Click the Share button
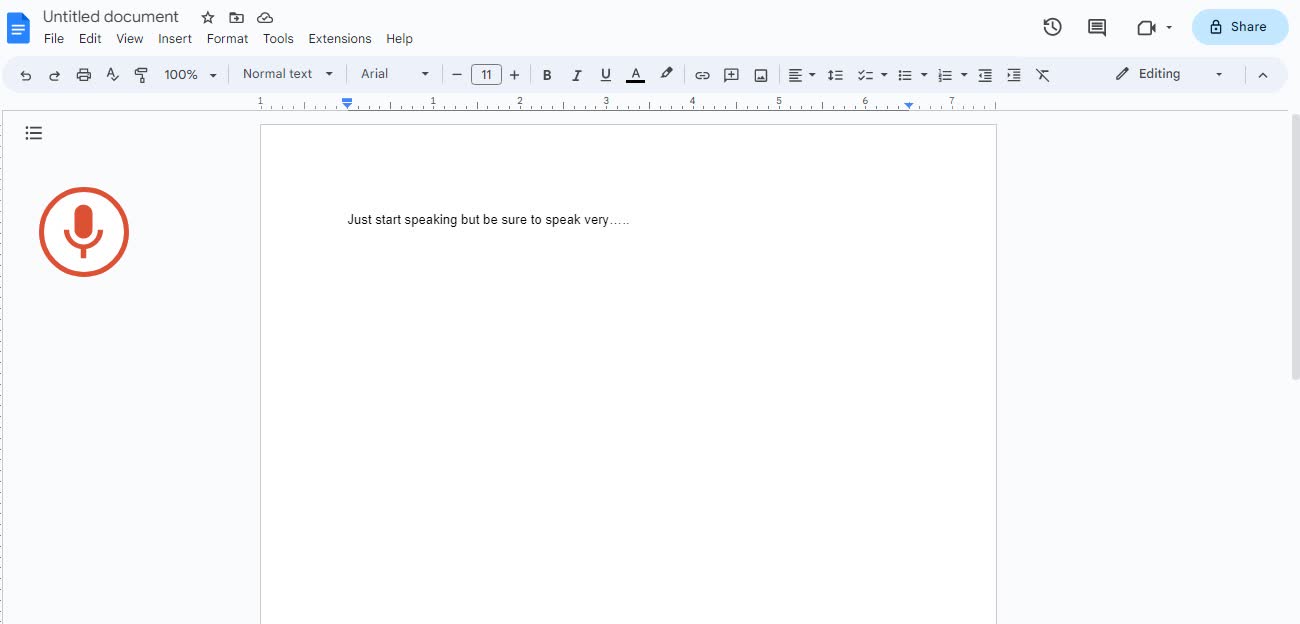Screen dimensions: 1300x624 pyautogui.click(x=1240, y=27)
